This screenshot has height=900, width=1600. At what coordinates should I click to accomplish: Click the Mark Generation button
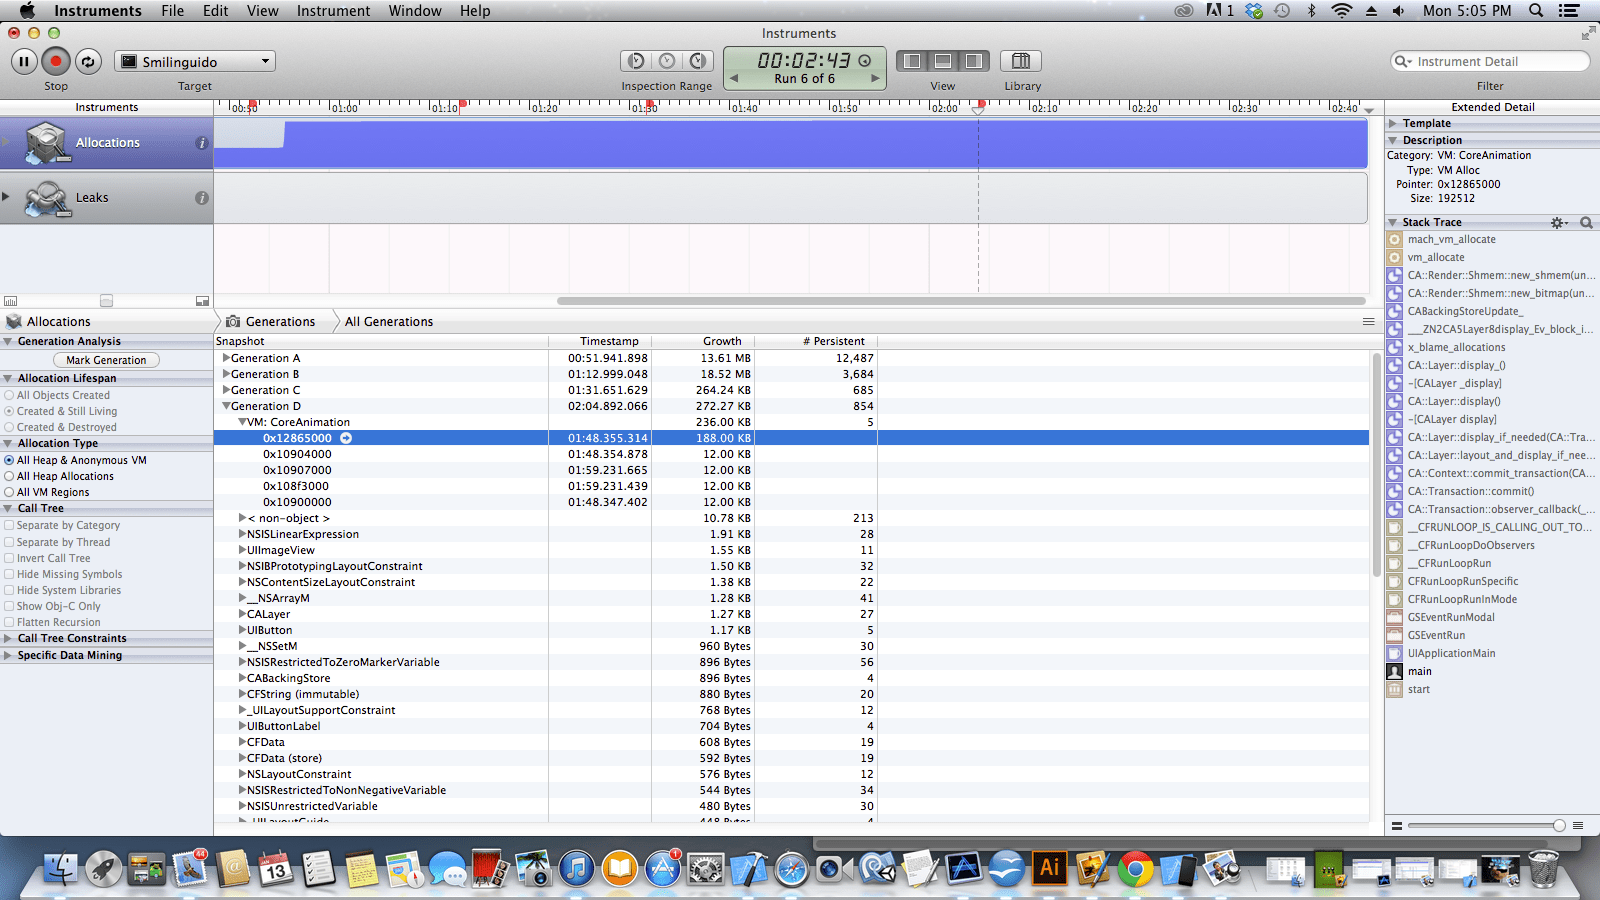[106, 360]
